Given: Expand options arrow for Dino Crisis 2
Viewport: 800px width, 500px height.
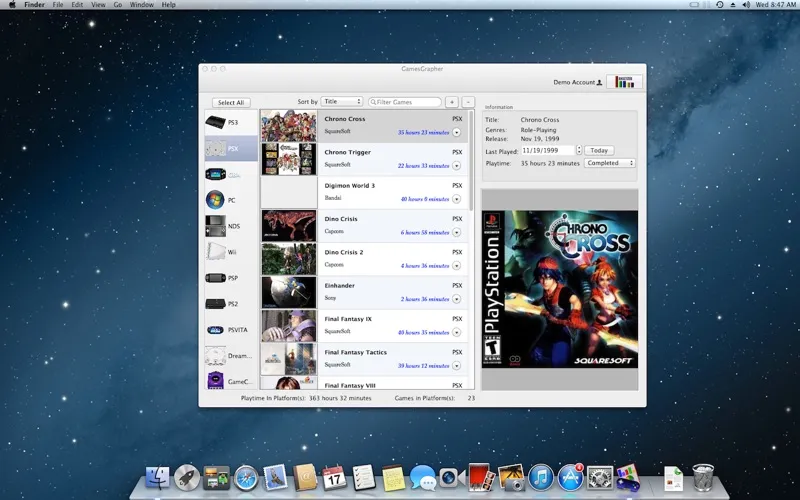Looking at the screenshot, I should tap(457, 265).
